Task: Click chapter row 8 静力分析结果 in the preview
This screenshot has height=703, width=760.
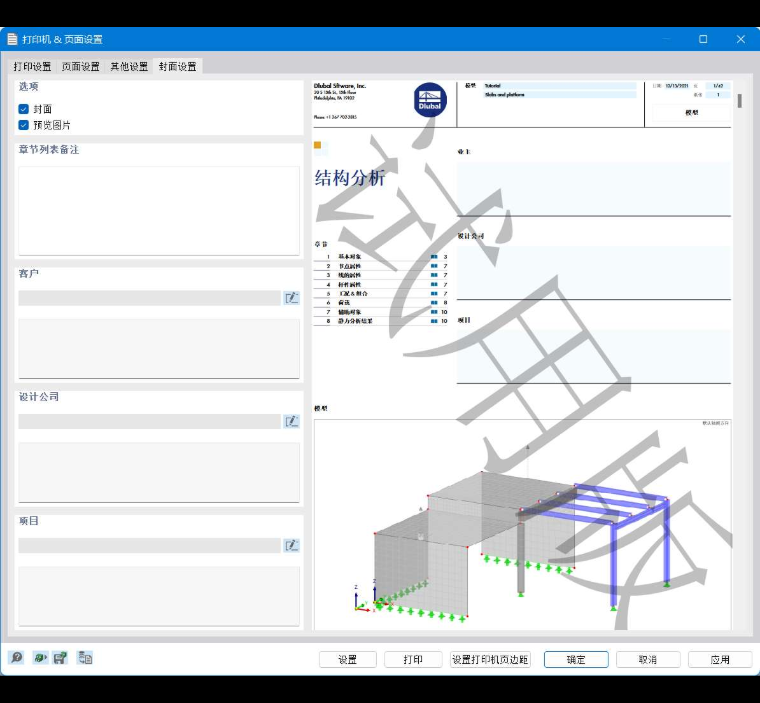Action: 381,321
